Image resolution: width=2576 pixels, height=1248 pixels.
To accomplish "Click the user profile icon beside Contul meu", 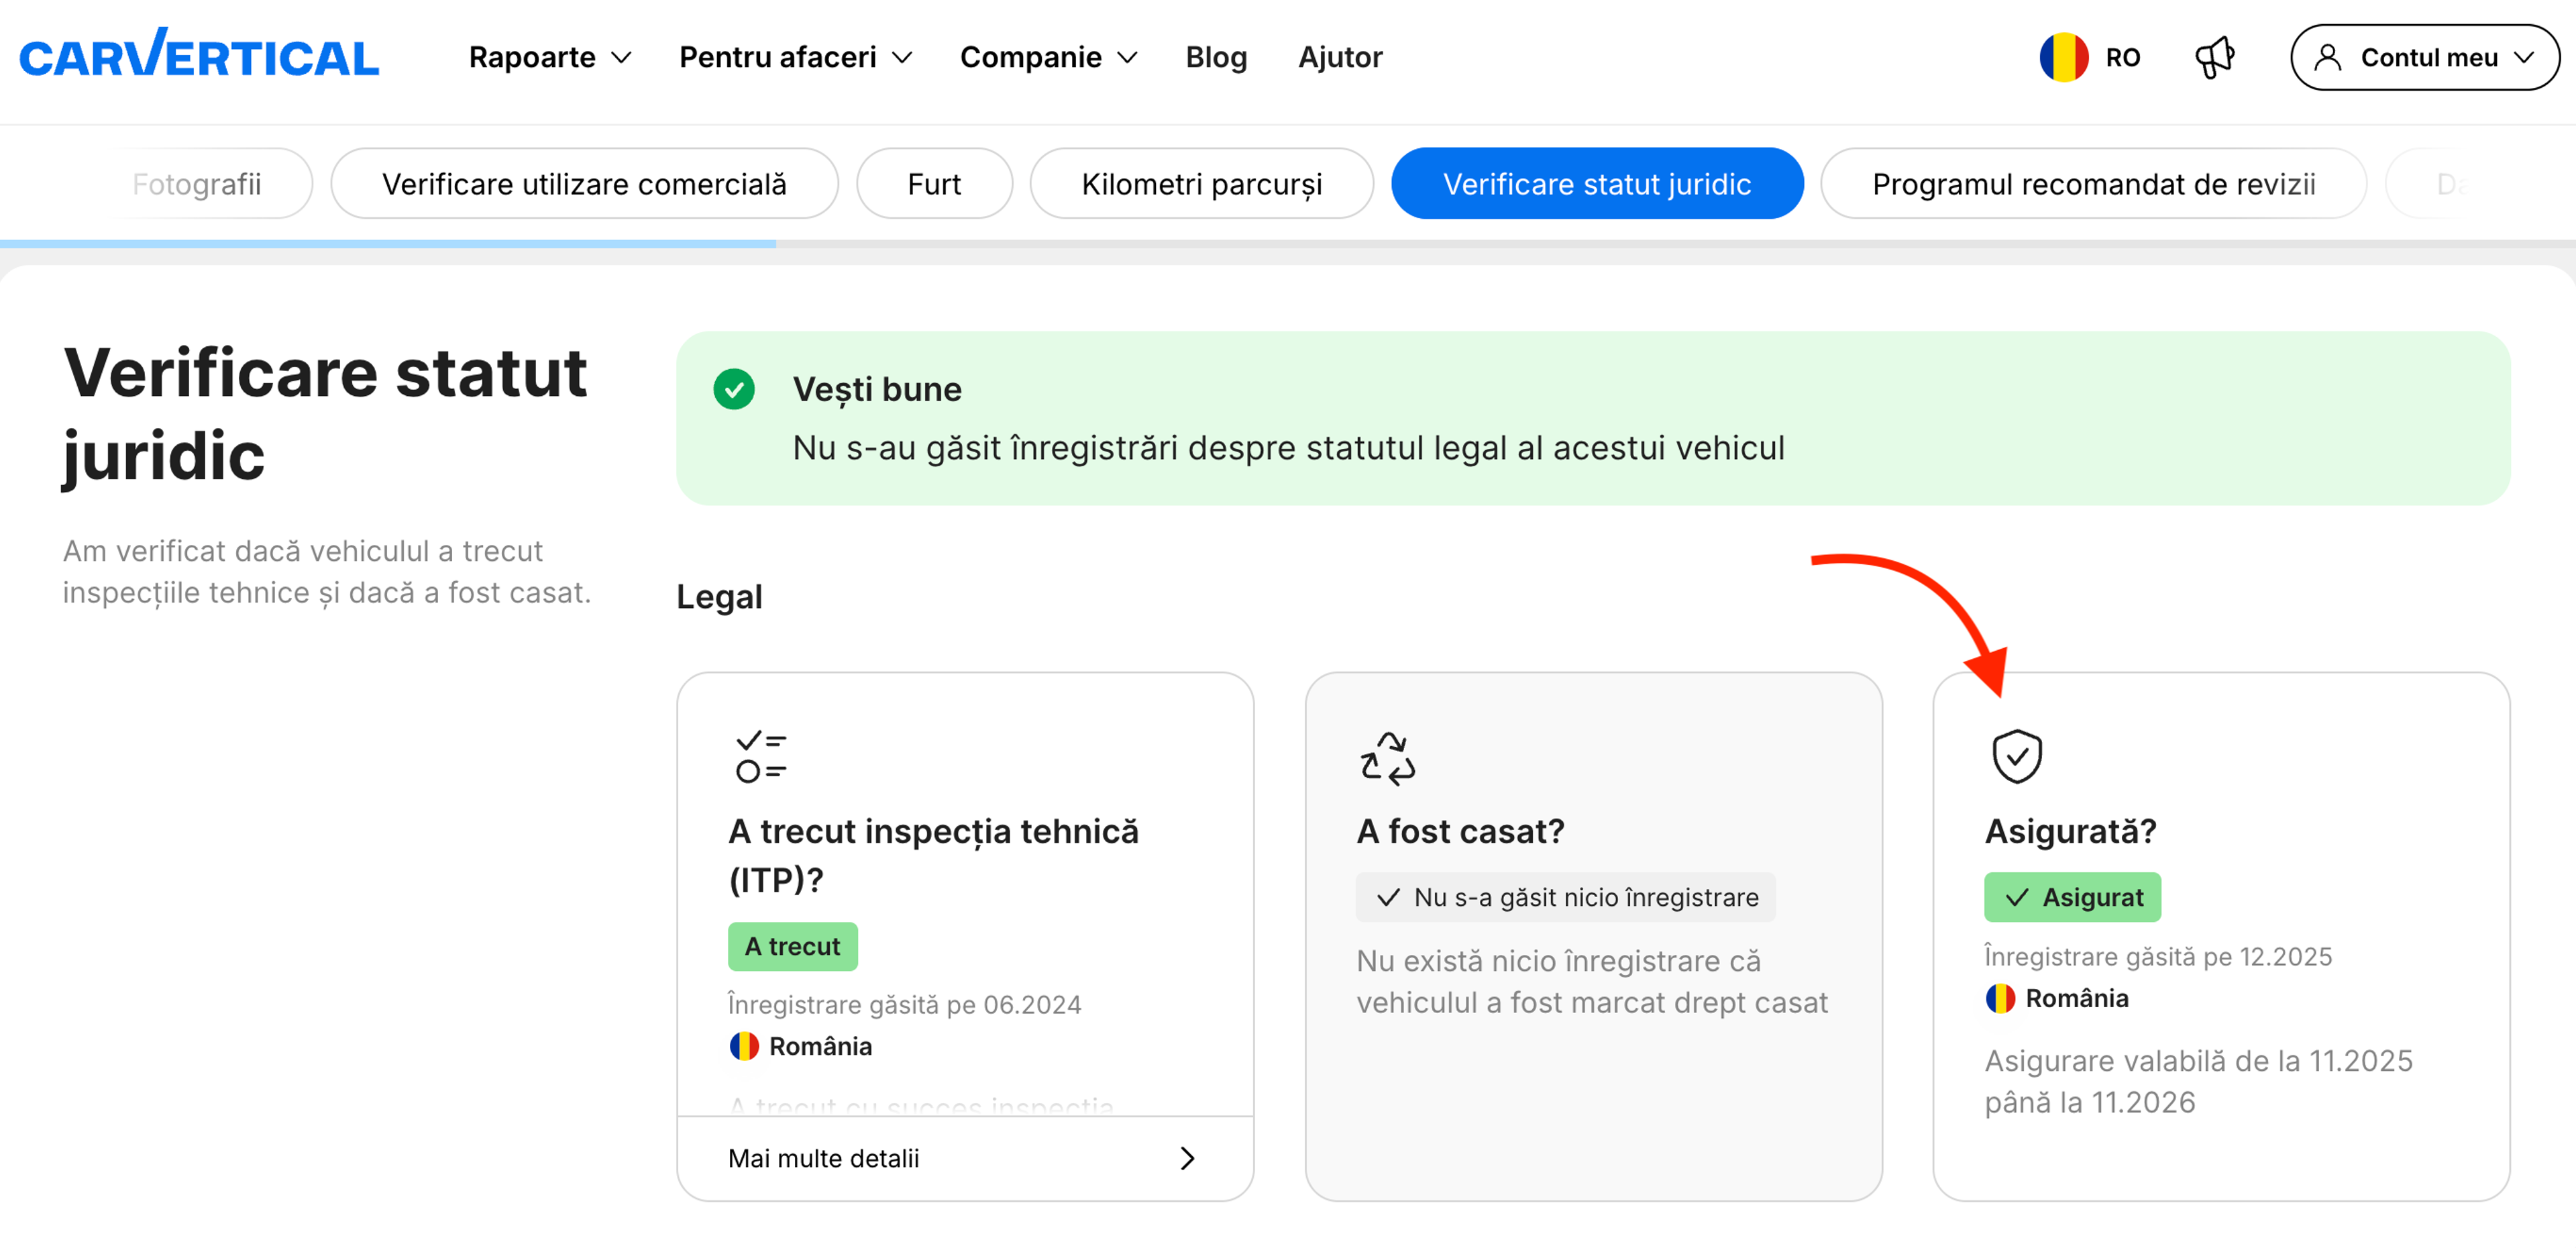I will click(2330, 57).
